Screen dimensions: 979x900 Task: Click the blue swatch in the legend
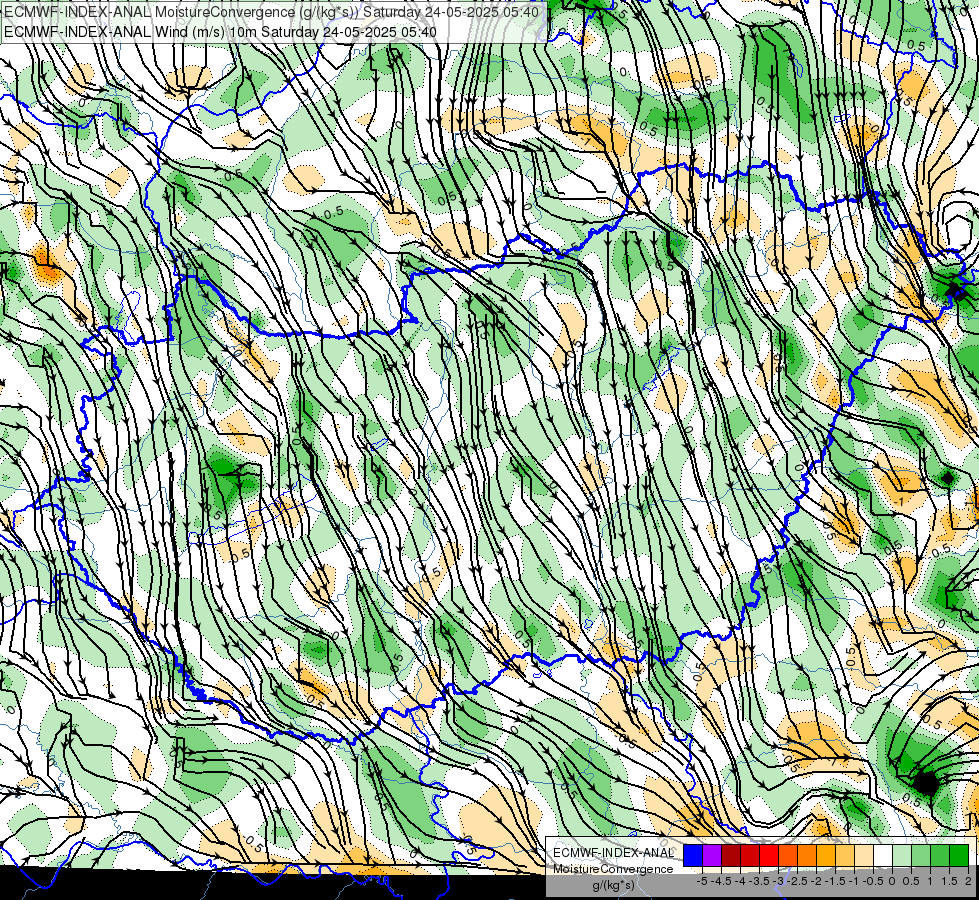[x=693, y=855]
